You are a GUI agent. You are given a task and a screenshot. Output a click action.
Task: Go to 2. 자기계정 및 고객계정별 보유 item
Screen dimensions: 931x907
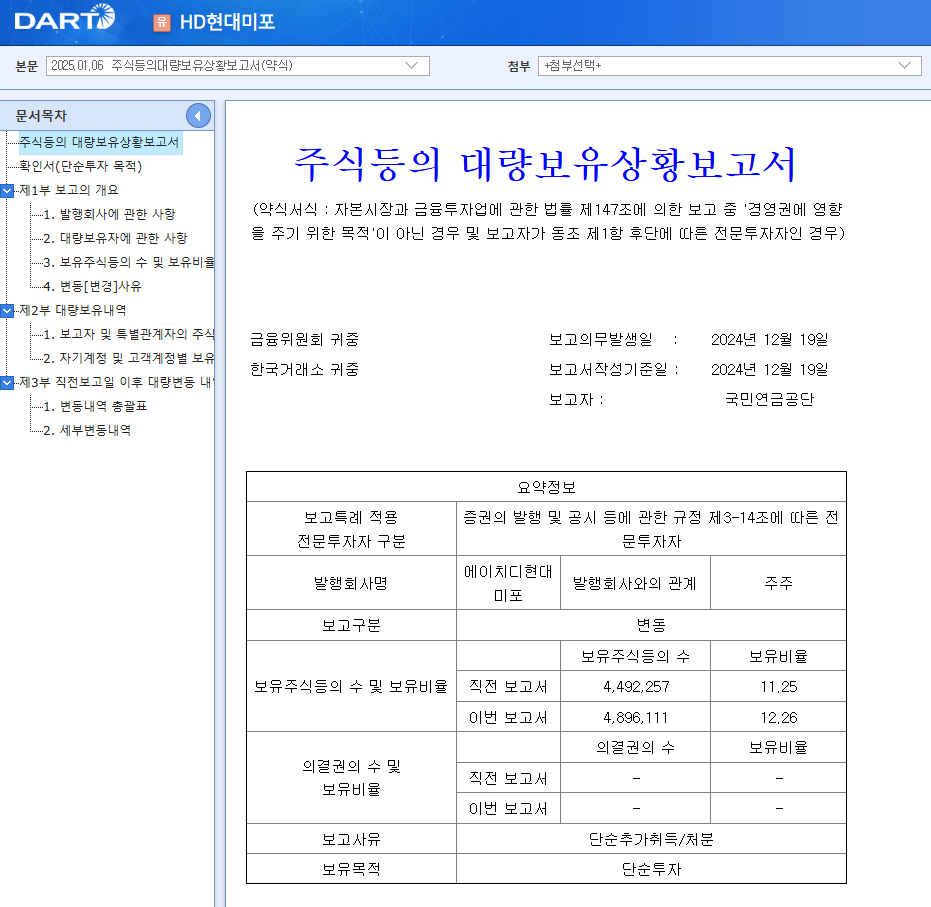tap(128, 359)
